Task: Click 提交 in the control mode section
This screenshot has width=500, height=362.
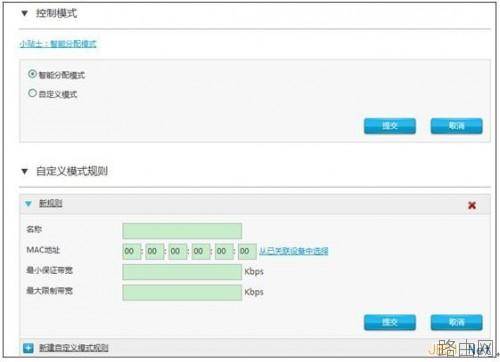Action: (x=390, y=126)
